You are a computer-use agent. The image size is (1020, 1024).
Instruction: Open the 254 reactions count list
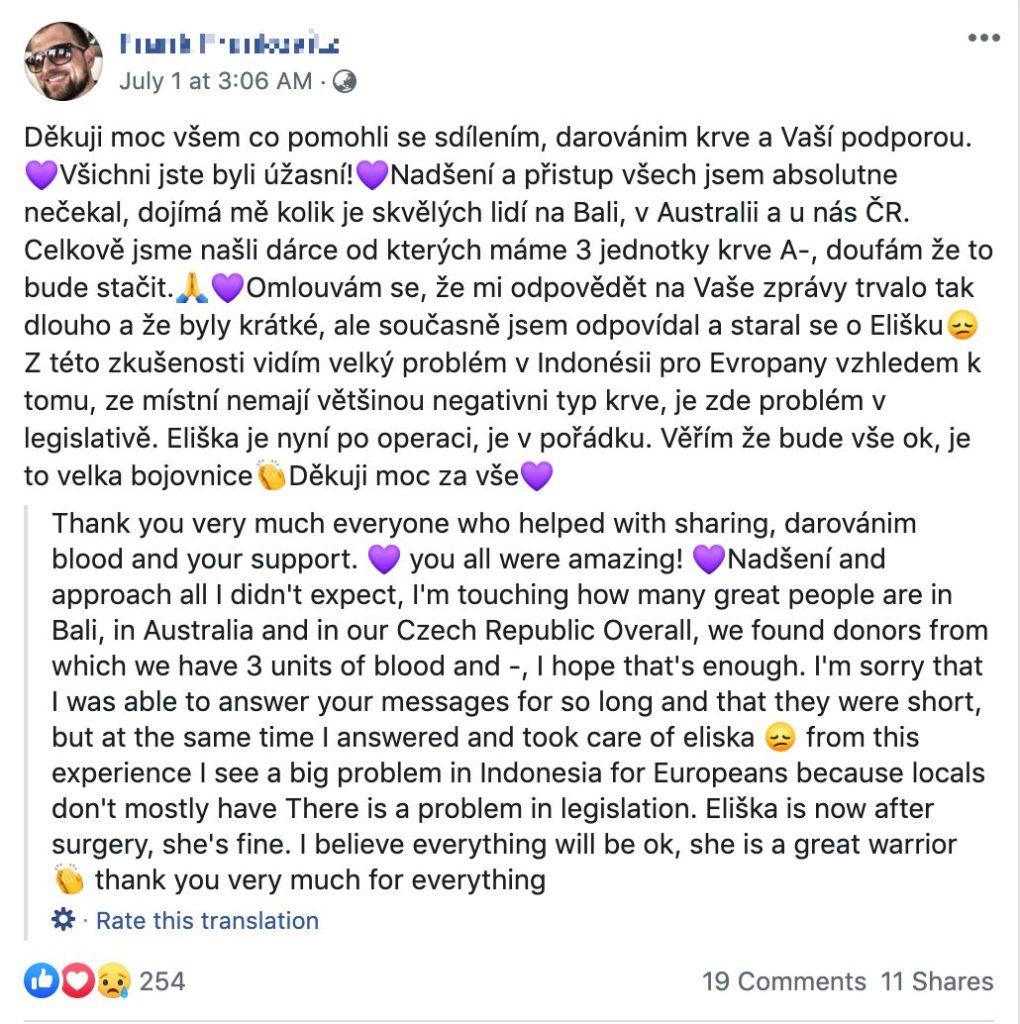tap(162, 981)
